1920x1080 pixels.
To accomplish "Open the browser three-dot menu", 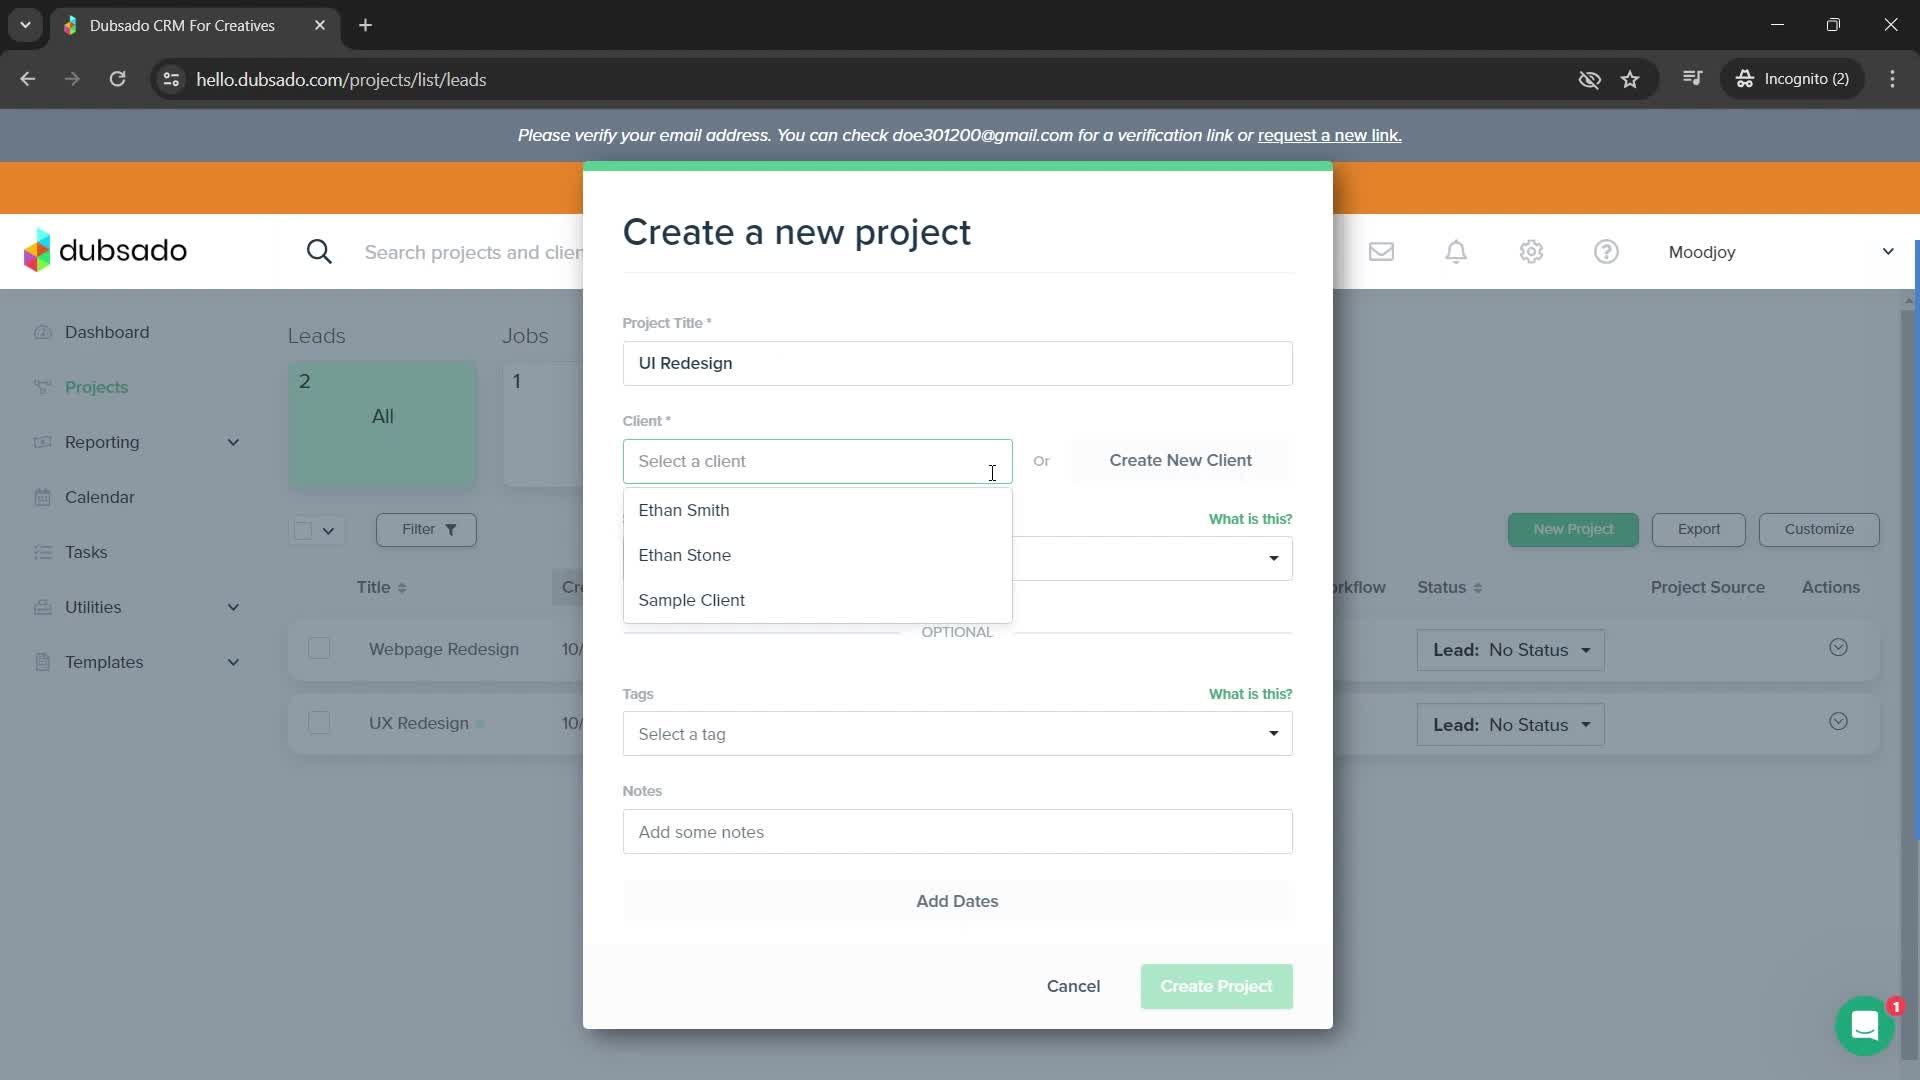I will (x=1892, y=79).
